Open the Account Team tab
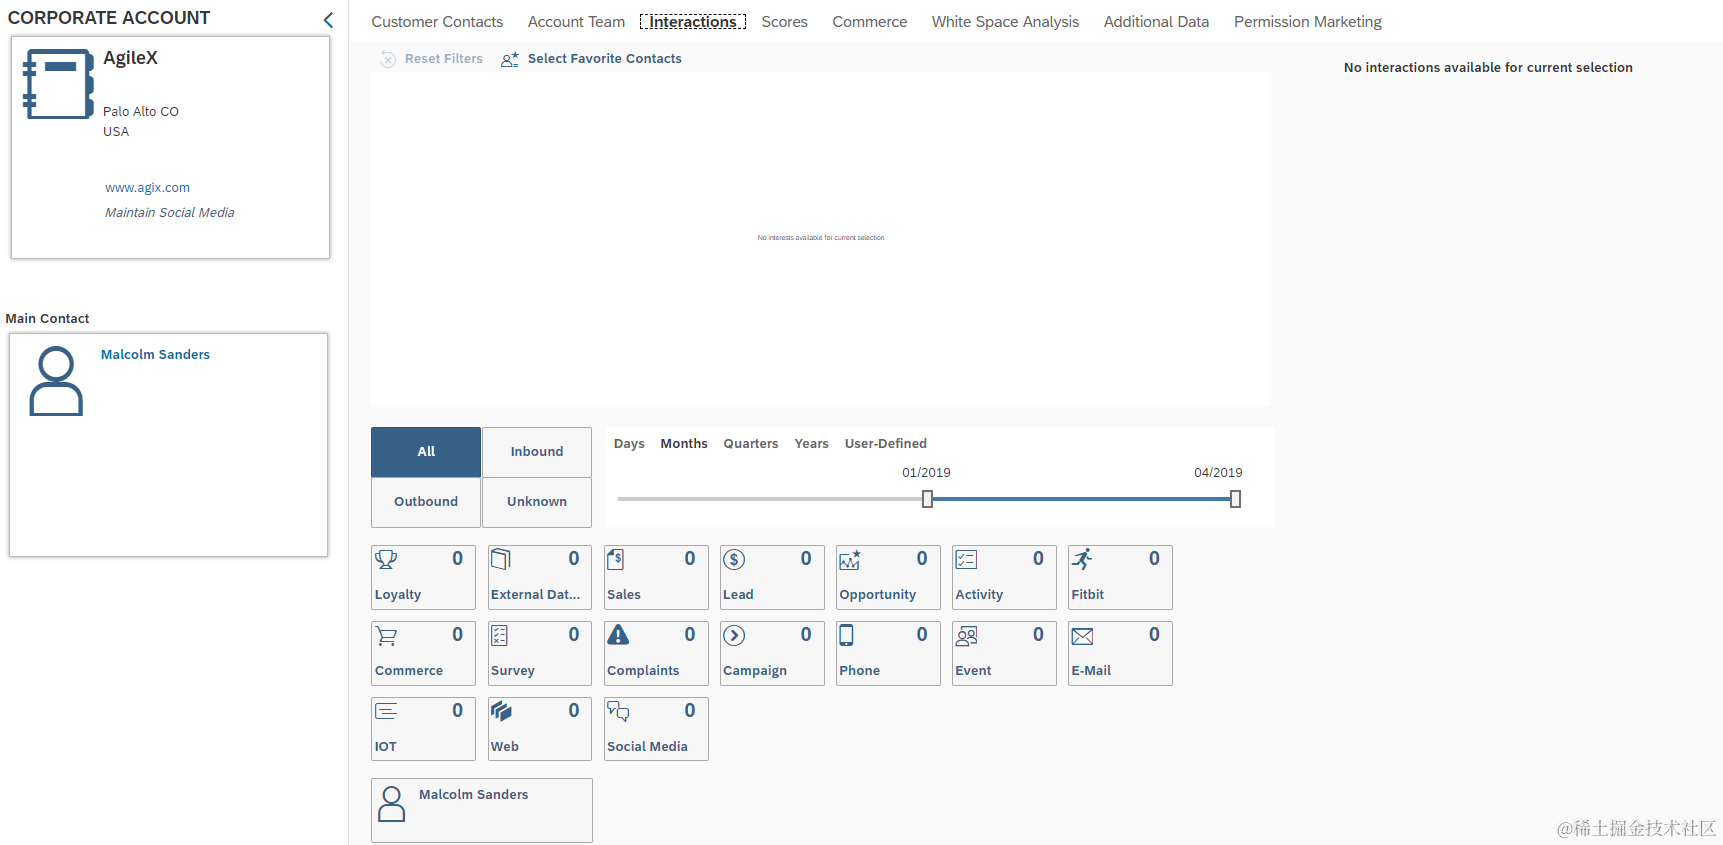This screenshot has height=845, width=1723. tap(576, 22)
